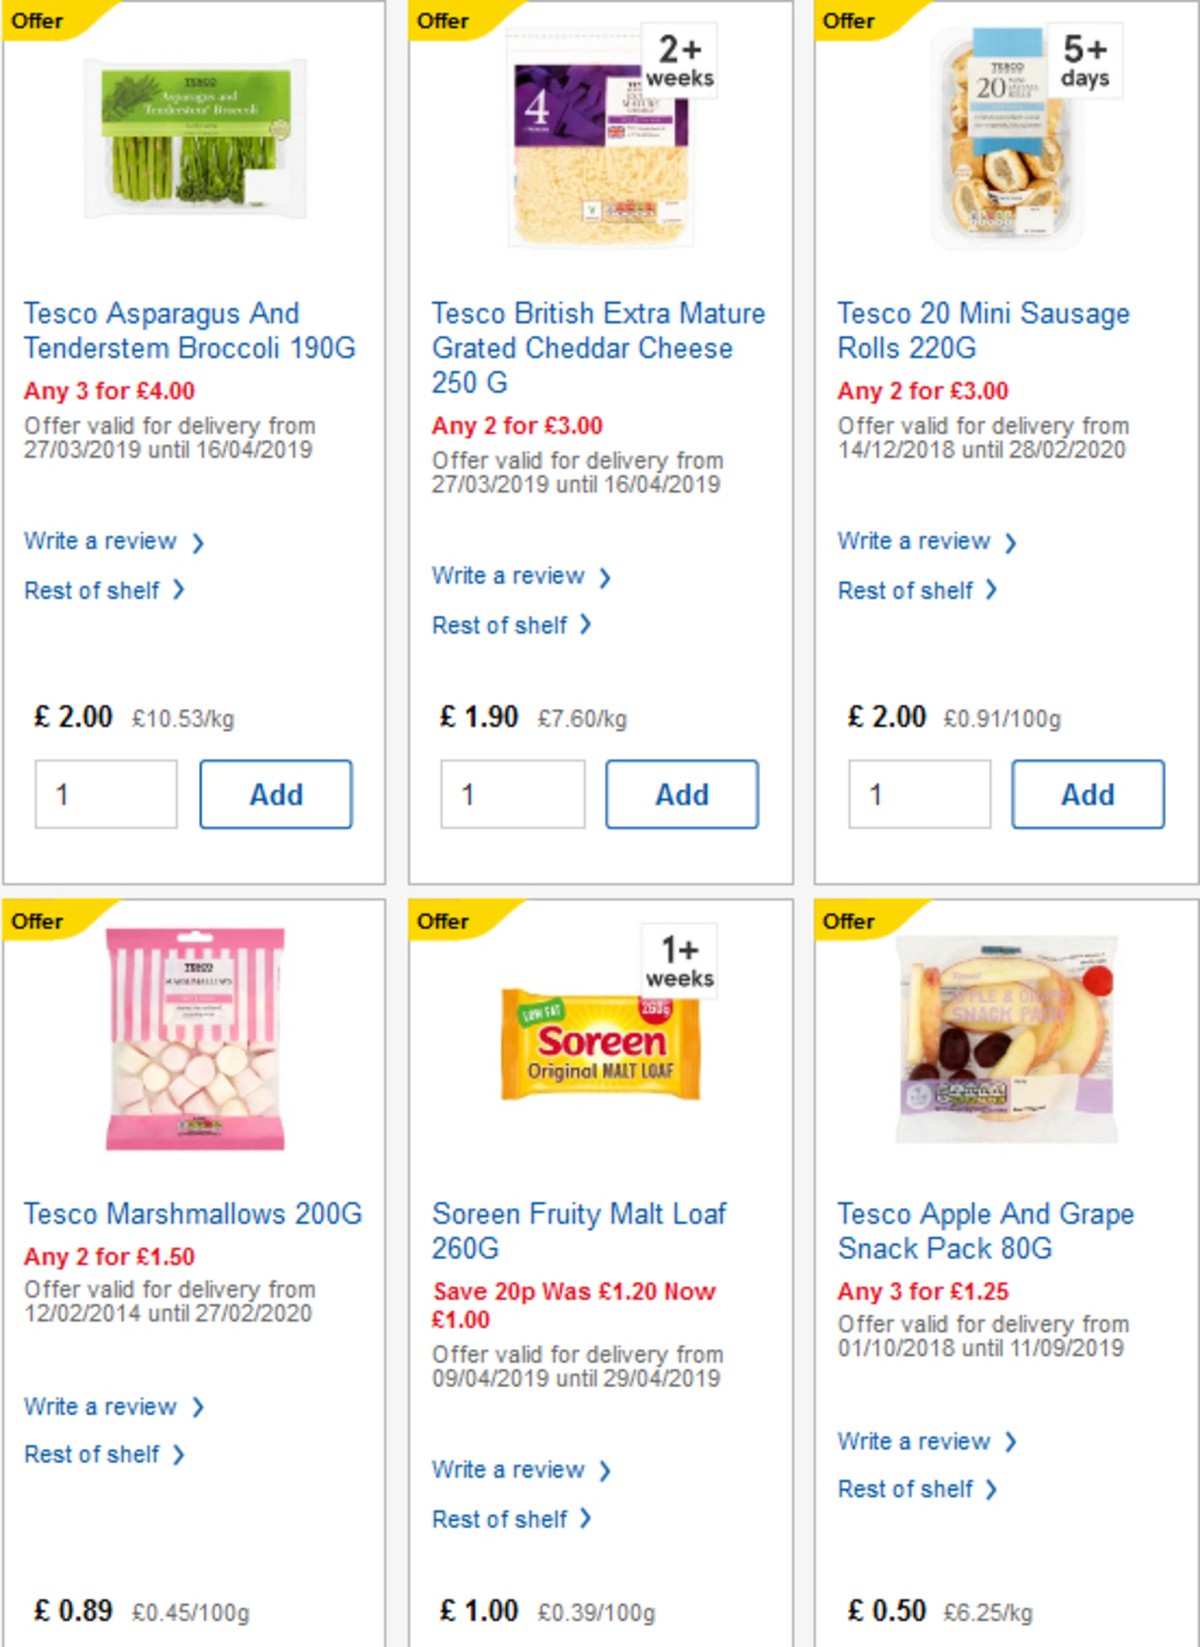
Task: Click the quantity field for the cheddar cheese
Action: [x=514, y=793]
